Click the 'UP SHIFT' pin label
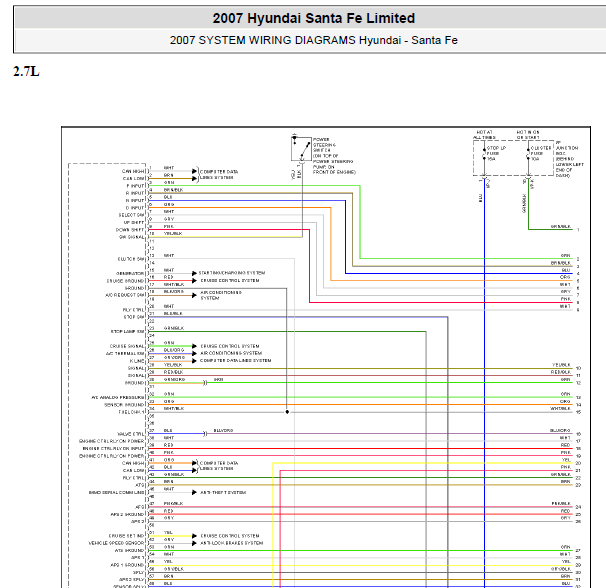Screen dimensions: 606x588 click(x=134, y=223)
